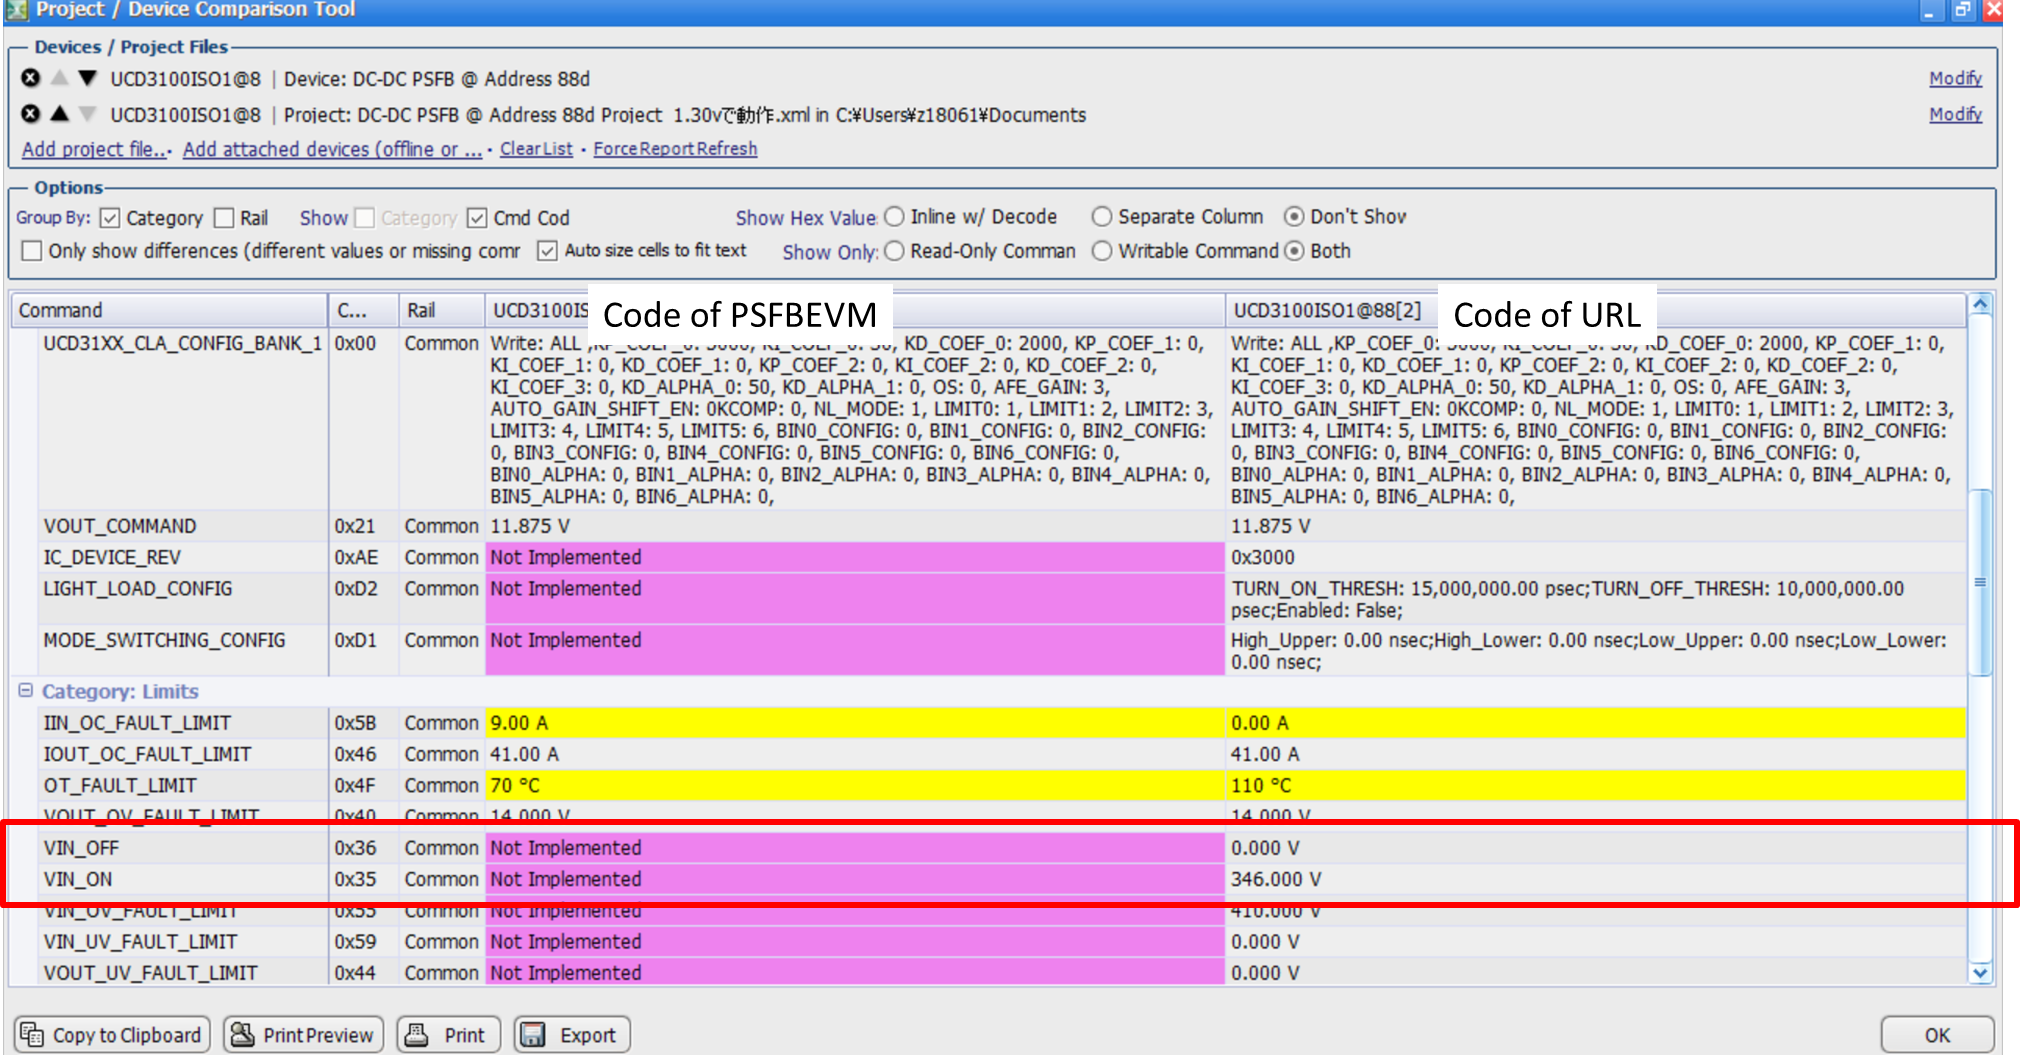The width and height of the screenshot is (2020, 1055).
Task: Click the 110 °C value cell
Action: tap(1596, 785)
